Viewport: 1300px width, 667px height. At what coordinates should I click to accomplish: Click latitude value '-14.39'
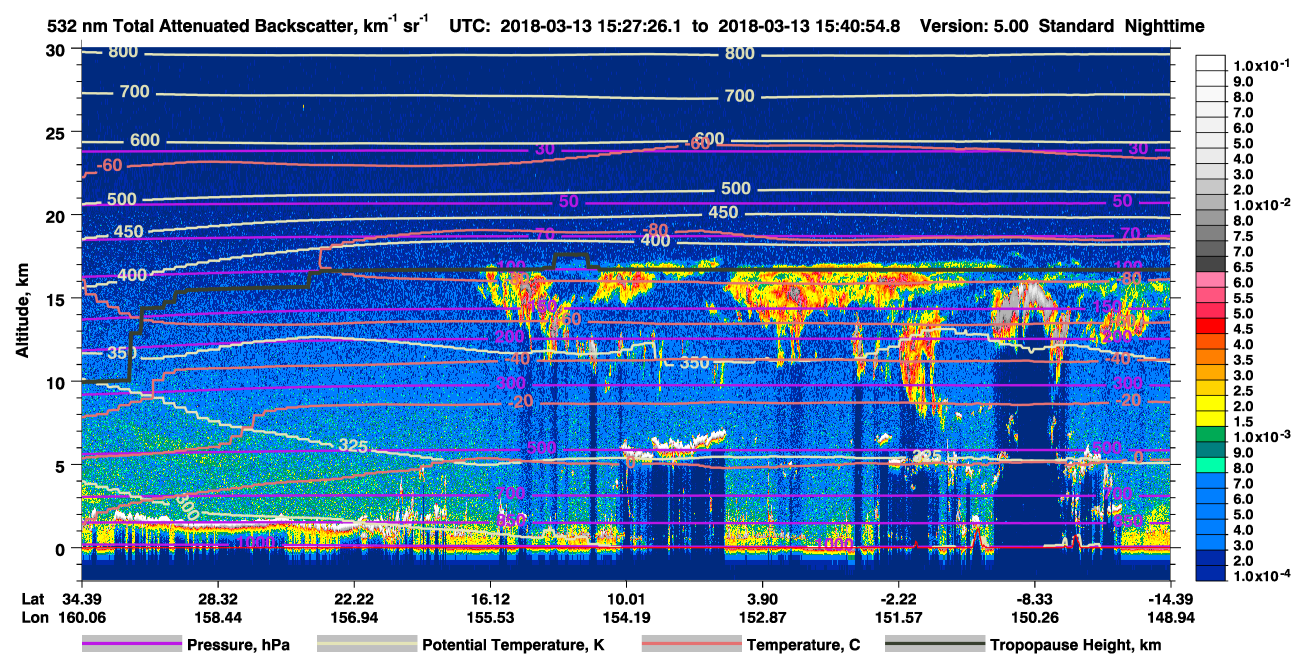coord(1171,599)
